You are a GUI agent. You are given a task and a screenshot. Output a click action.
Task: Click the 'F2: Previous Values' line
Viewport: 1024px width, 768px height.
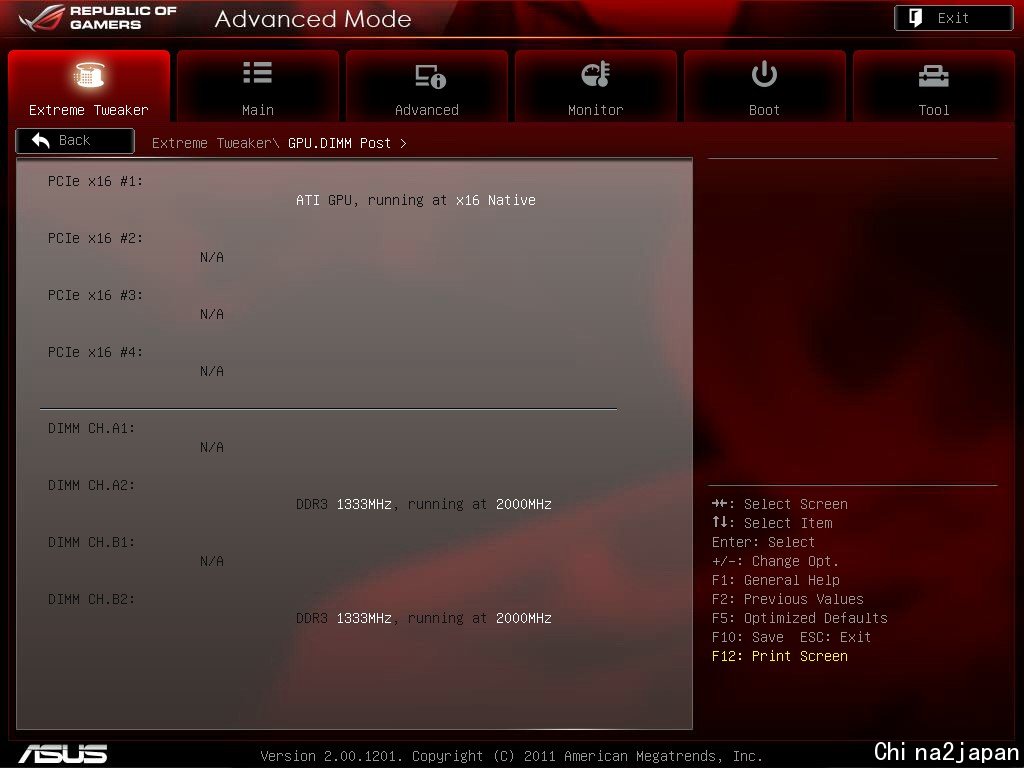[x=788, y=599]
